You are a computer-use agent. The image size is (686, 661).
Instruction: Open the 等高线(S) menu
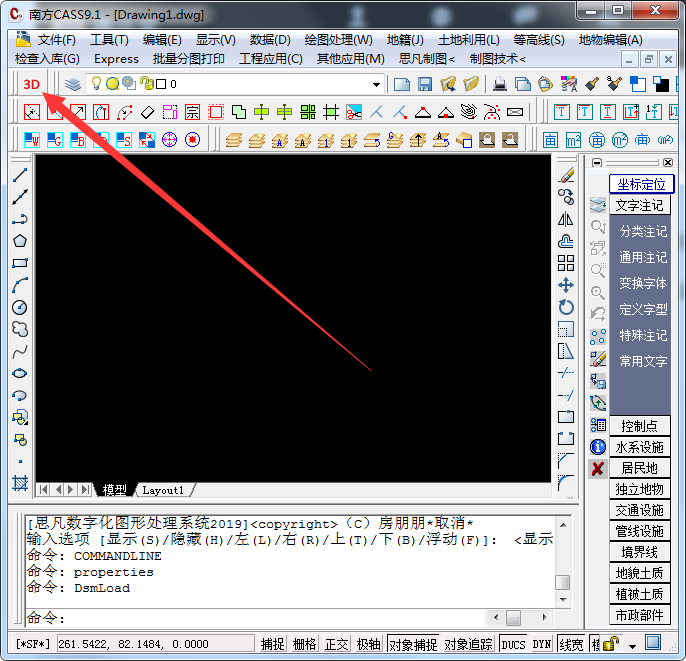tap(539, 40)
